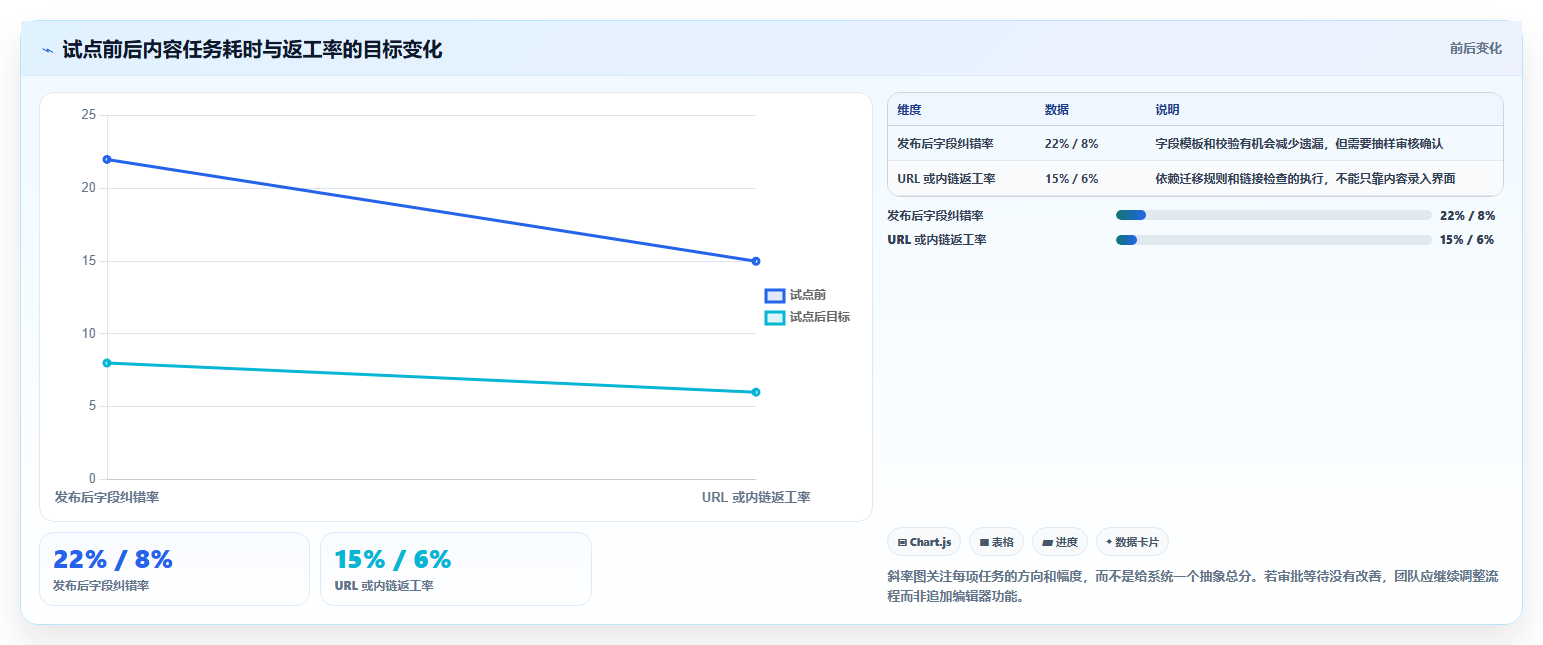Click the panel title 试点前后内容任务耗时与返工率的目标变化
The height and width of the screenshot is (645, 1543).
[x=252, y=50]
